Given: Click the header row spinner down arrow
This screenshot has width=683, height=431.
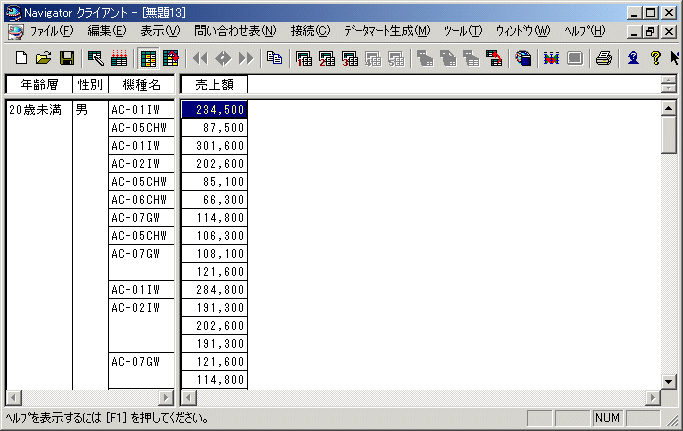Looking at the screenshot, I should (x=669, y=88).
